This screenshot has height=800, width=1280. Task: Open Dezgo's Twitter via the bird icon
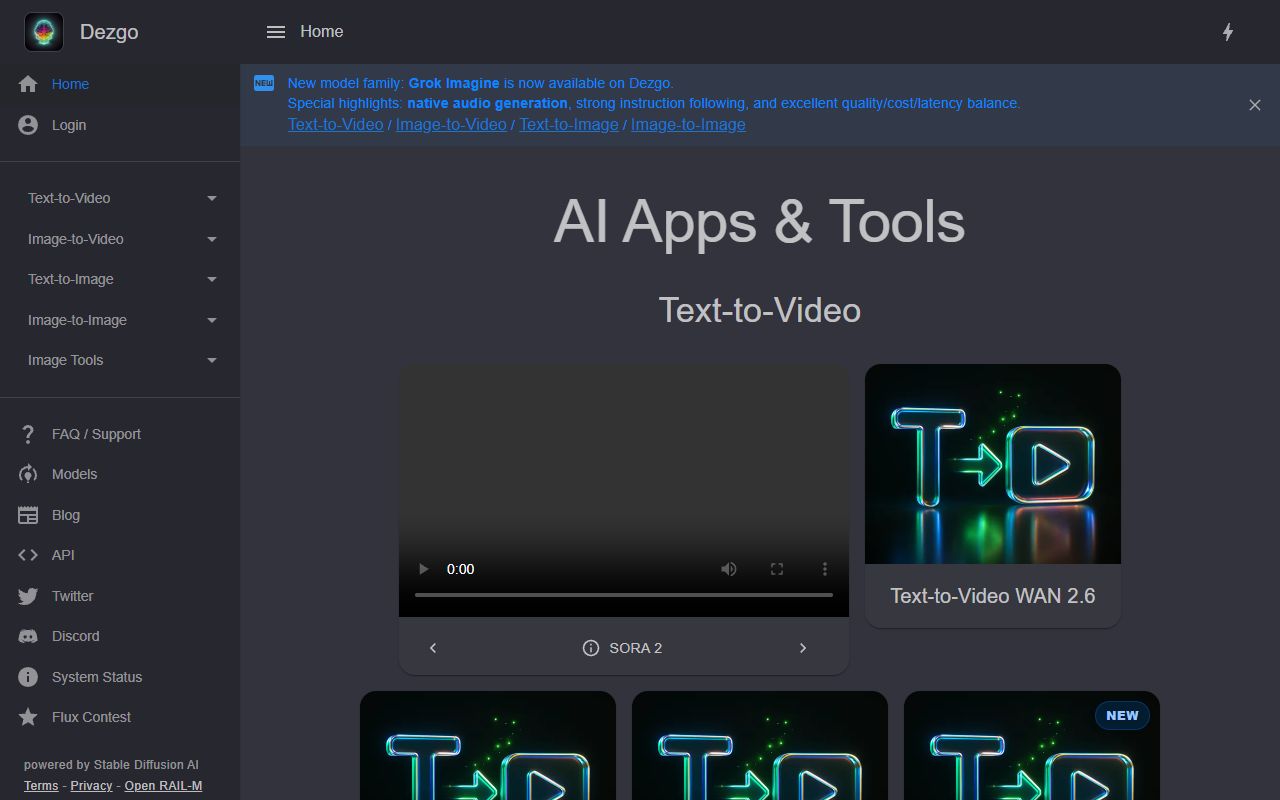point(27,596)
